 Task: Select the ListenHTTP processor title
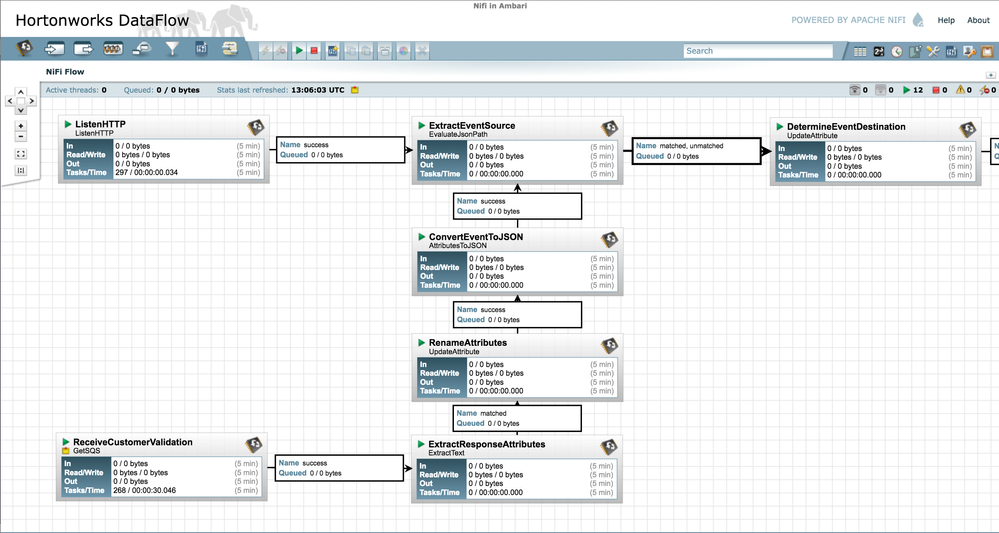(100, 124)
